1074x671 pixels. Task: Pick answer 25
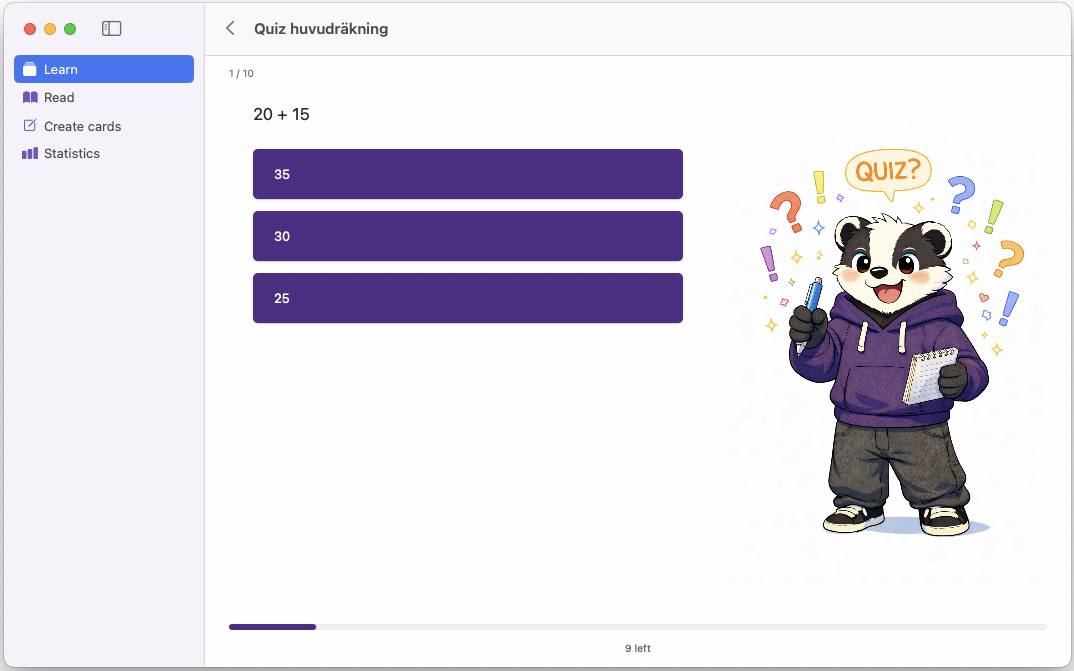pos(467,298)
